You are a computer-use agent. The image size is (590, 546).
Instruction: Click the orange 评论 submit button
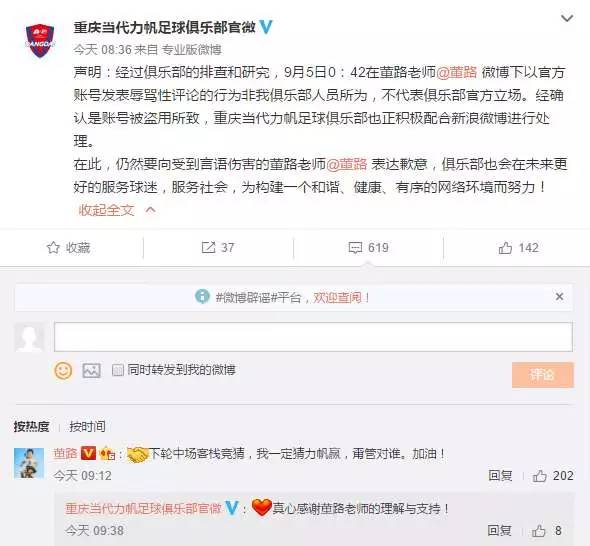pyautogui.click(x=543, y=374)
